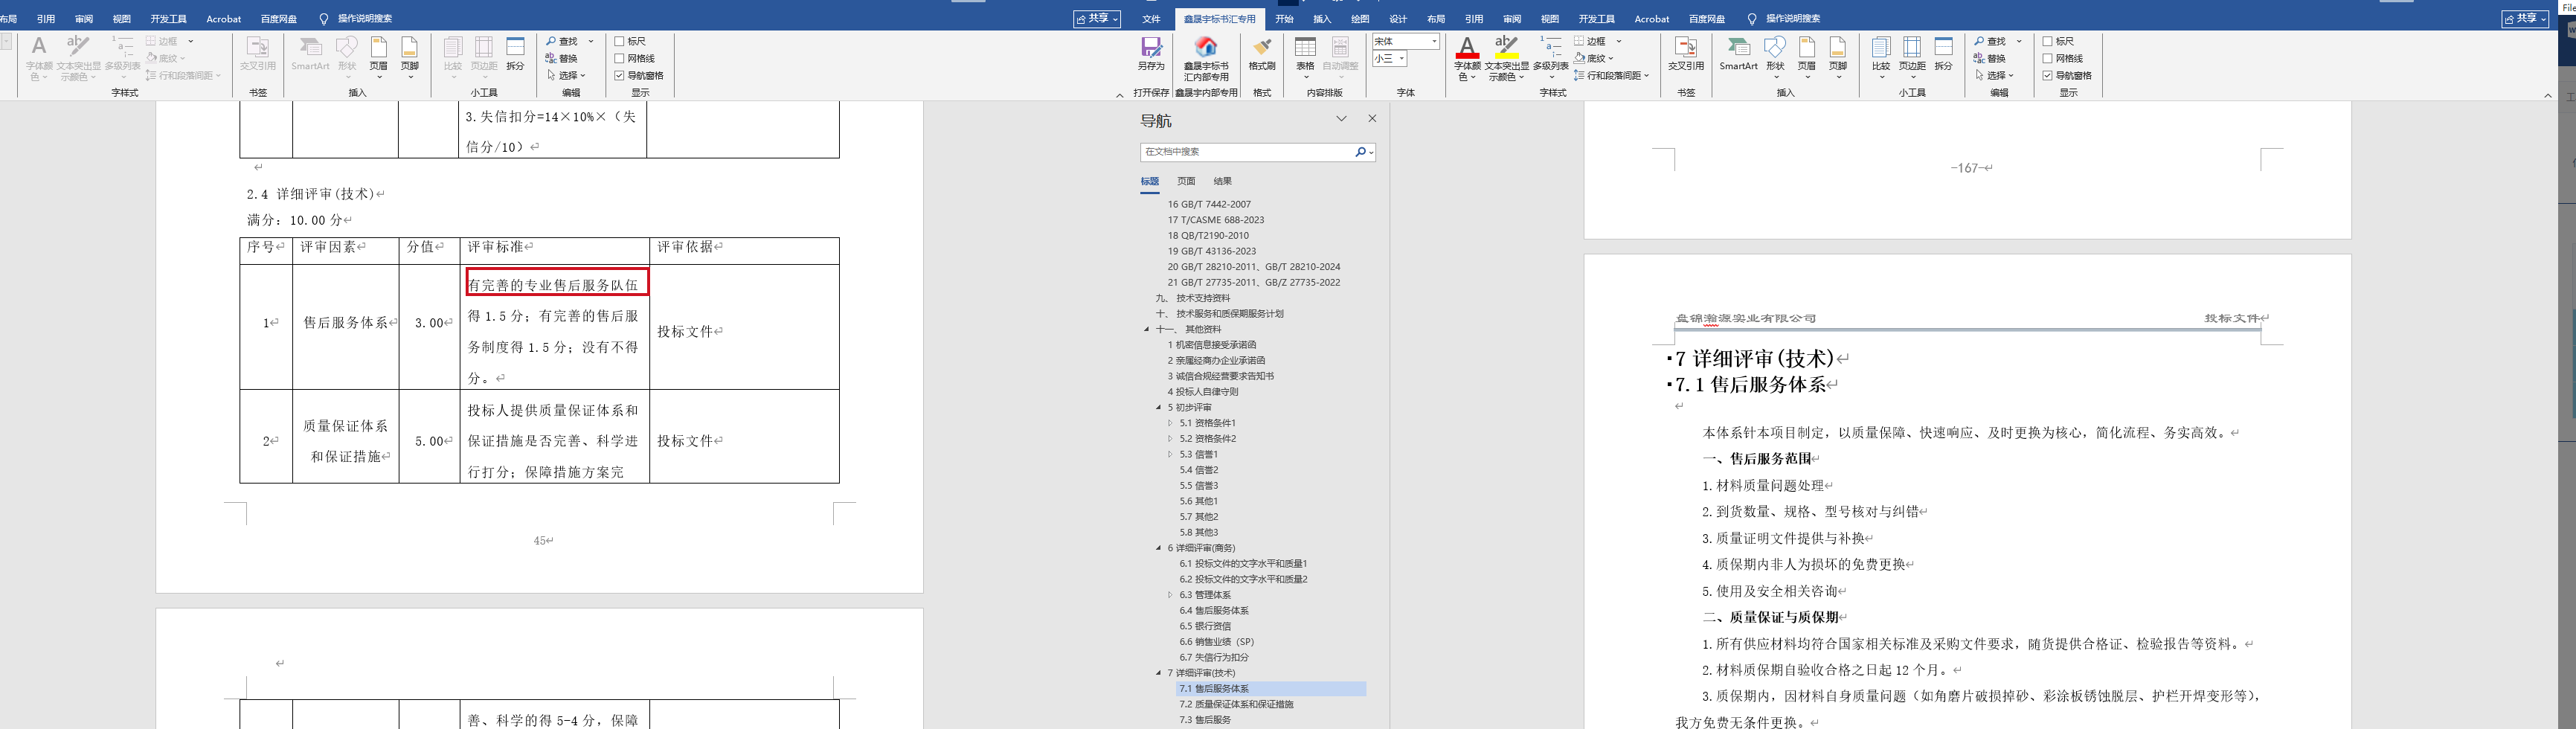
Task: Click 查找 find in left window ribbon
Action: (x=562, y=41)
